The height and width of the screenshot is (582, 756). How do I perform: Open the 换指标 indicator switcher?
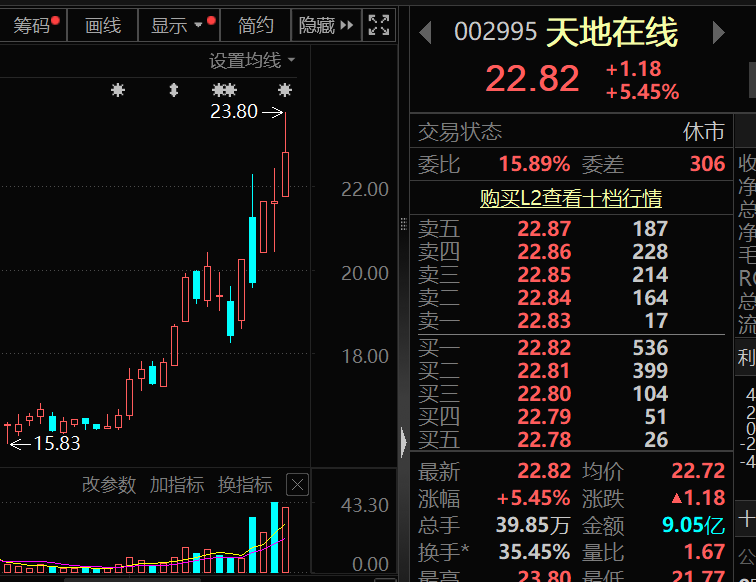pyautogui.click(x=245, y=485)
